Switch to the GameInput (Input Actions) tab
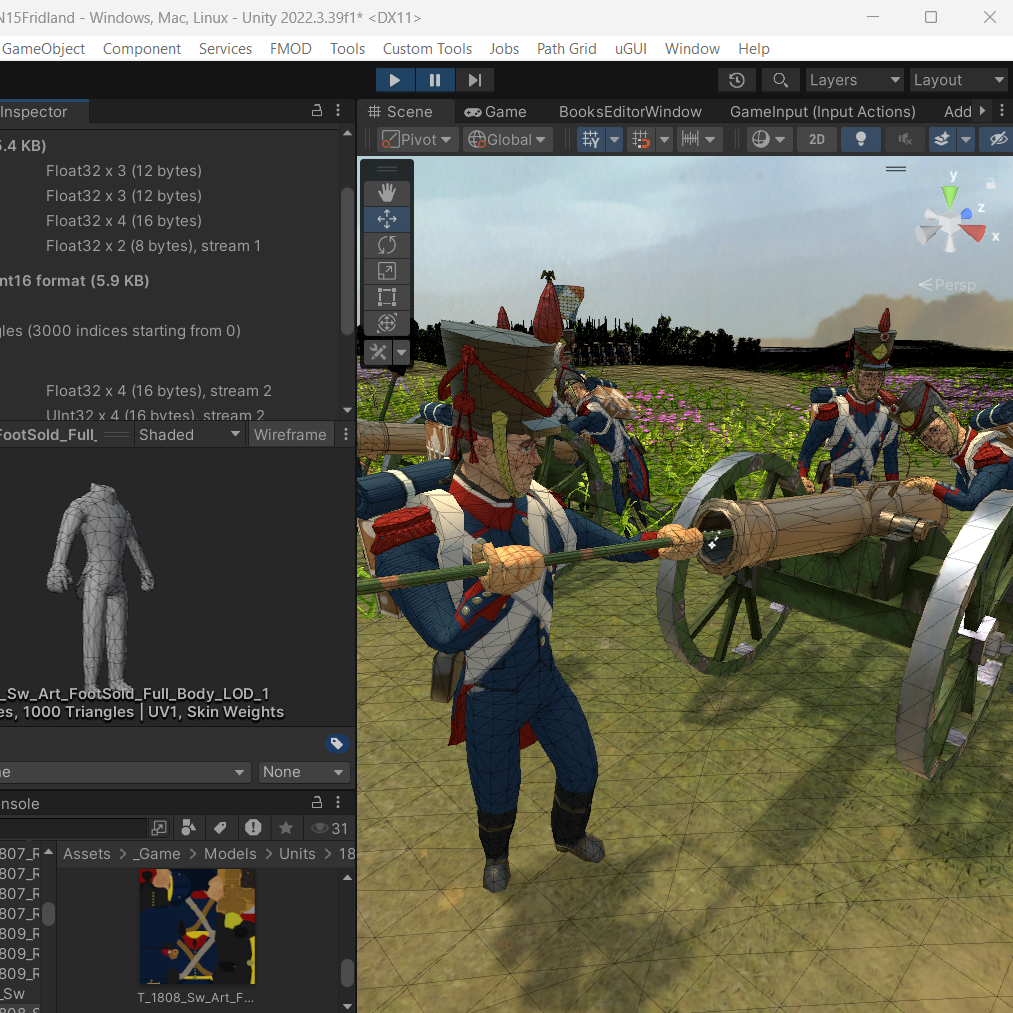This screenshot has height=1013, width=1013. click(x=822, y=112)
